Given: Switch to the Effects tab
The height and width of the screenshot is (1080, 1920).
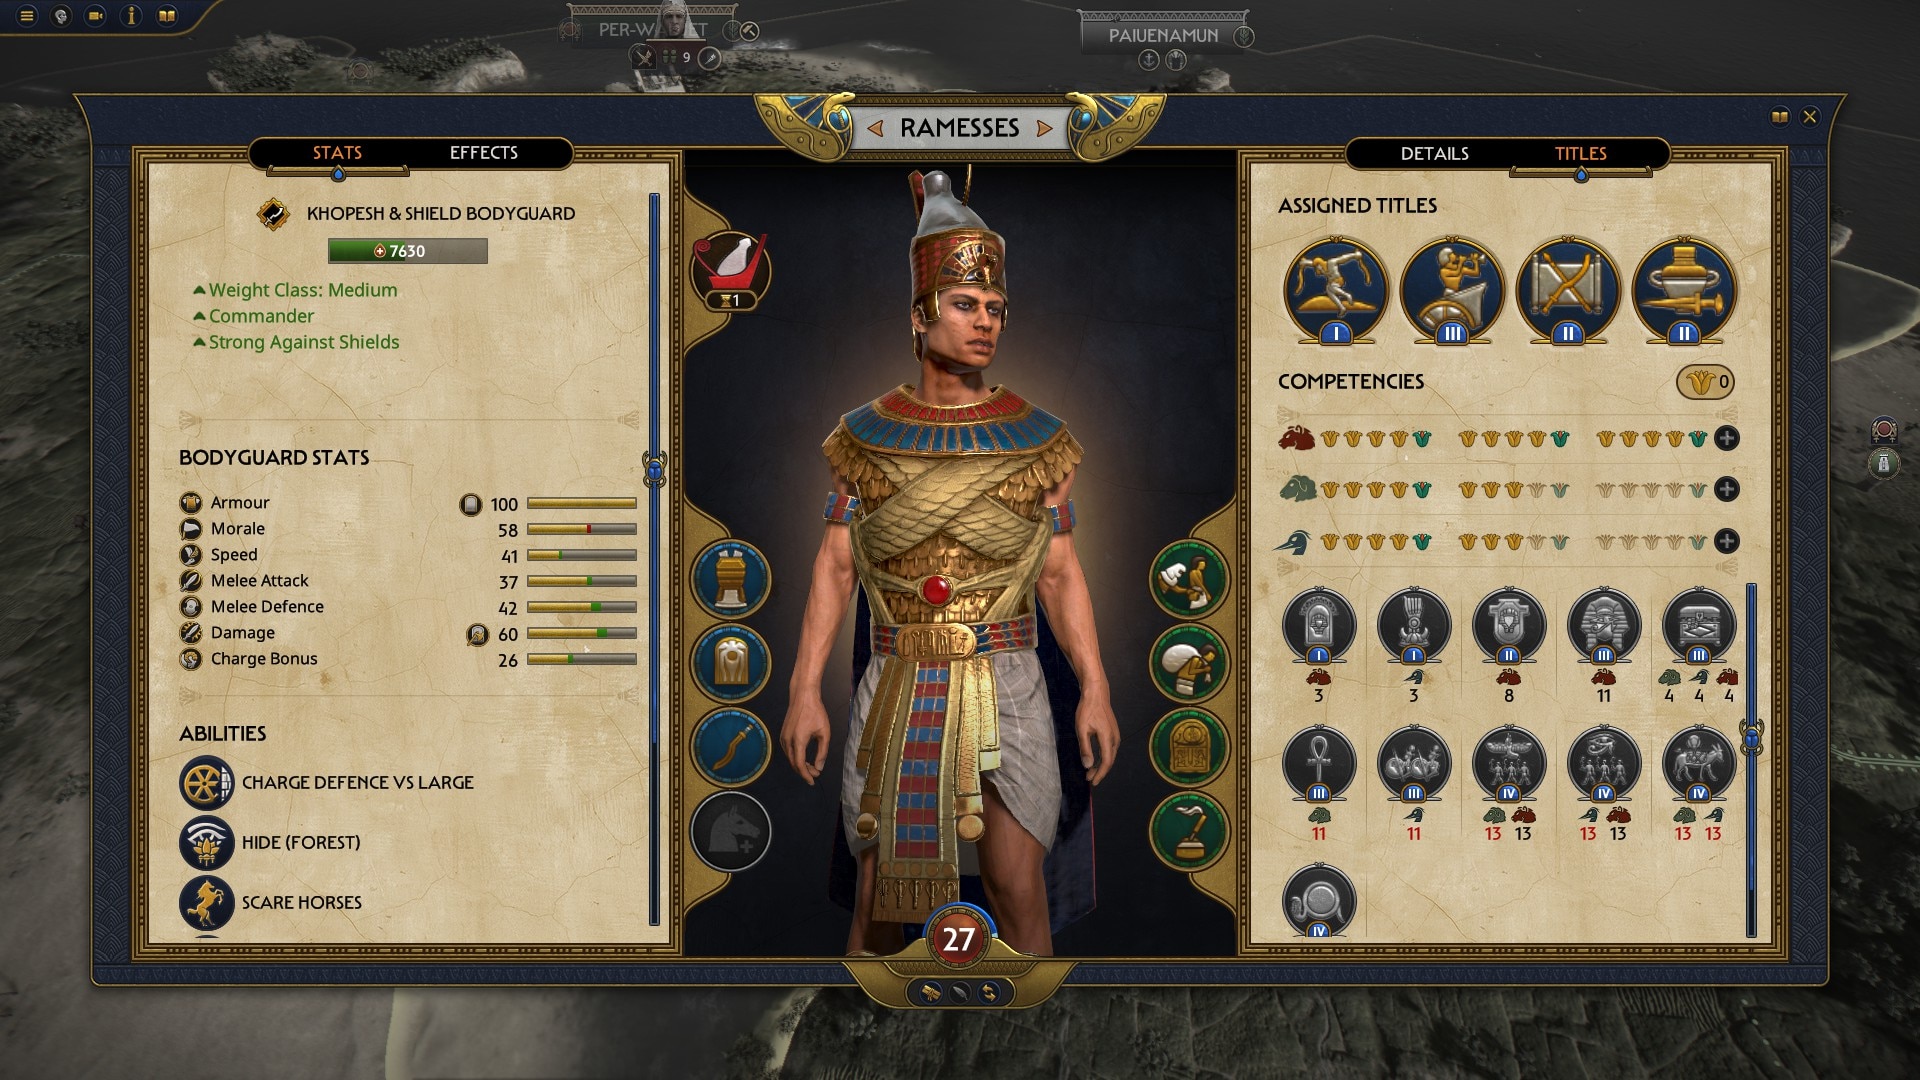Looking at the screenshot, I should click(483, 153).
